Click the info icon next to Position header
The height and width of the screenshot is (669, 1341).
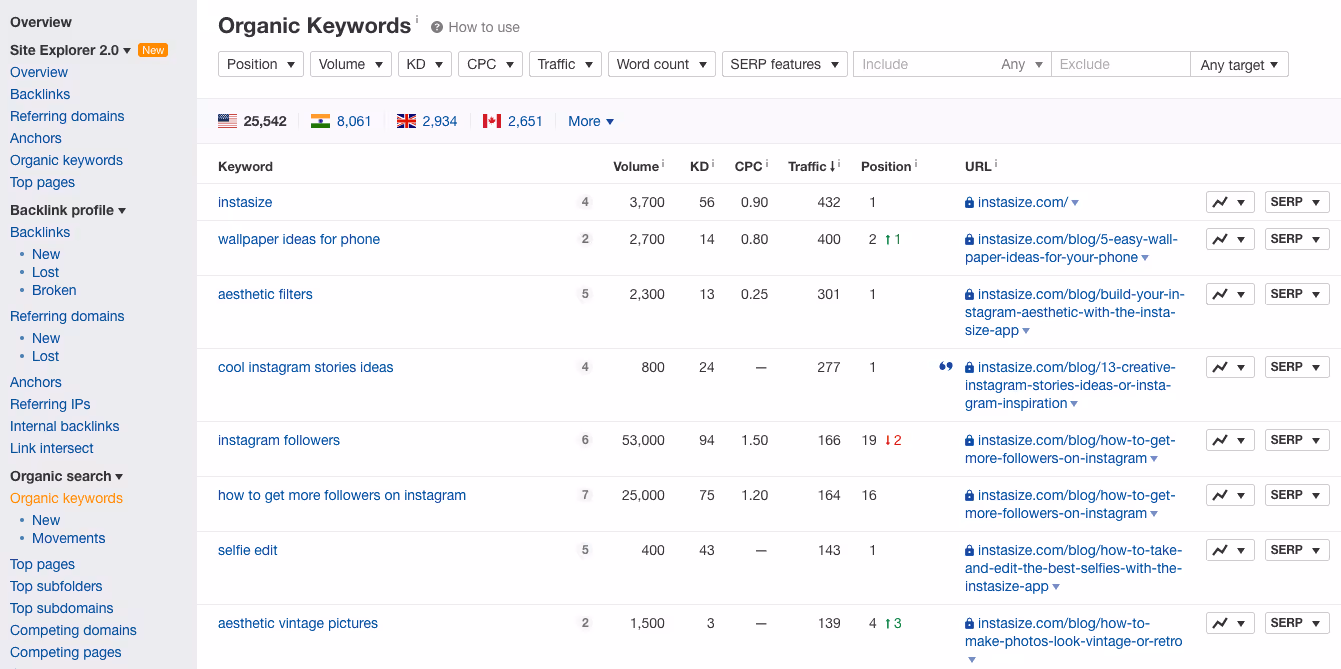(x=916, y=164)
